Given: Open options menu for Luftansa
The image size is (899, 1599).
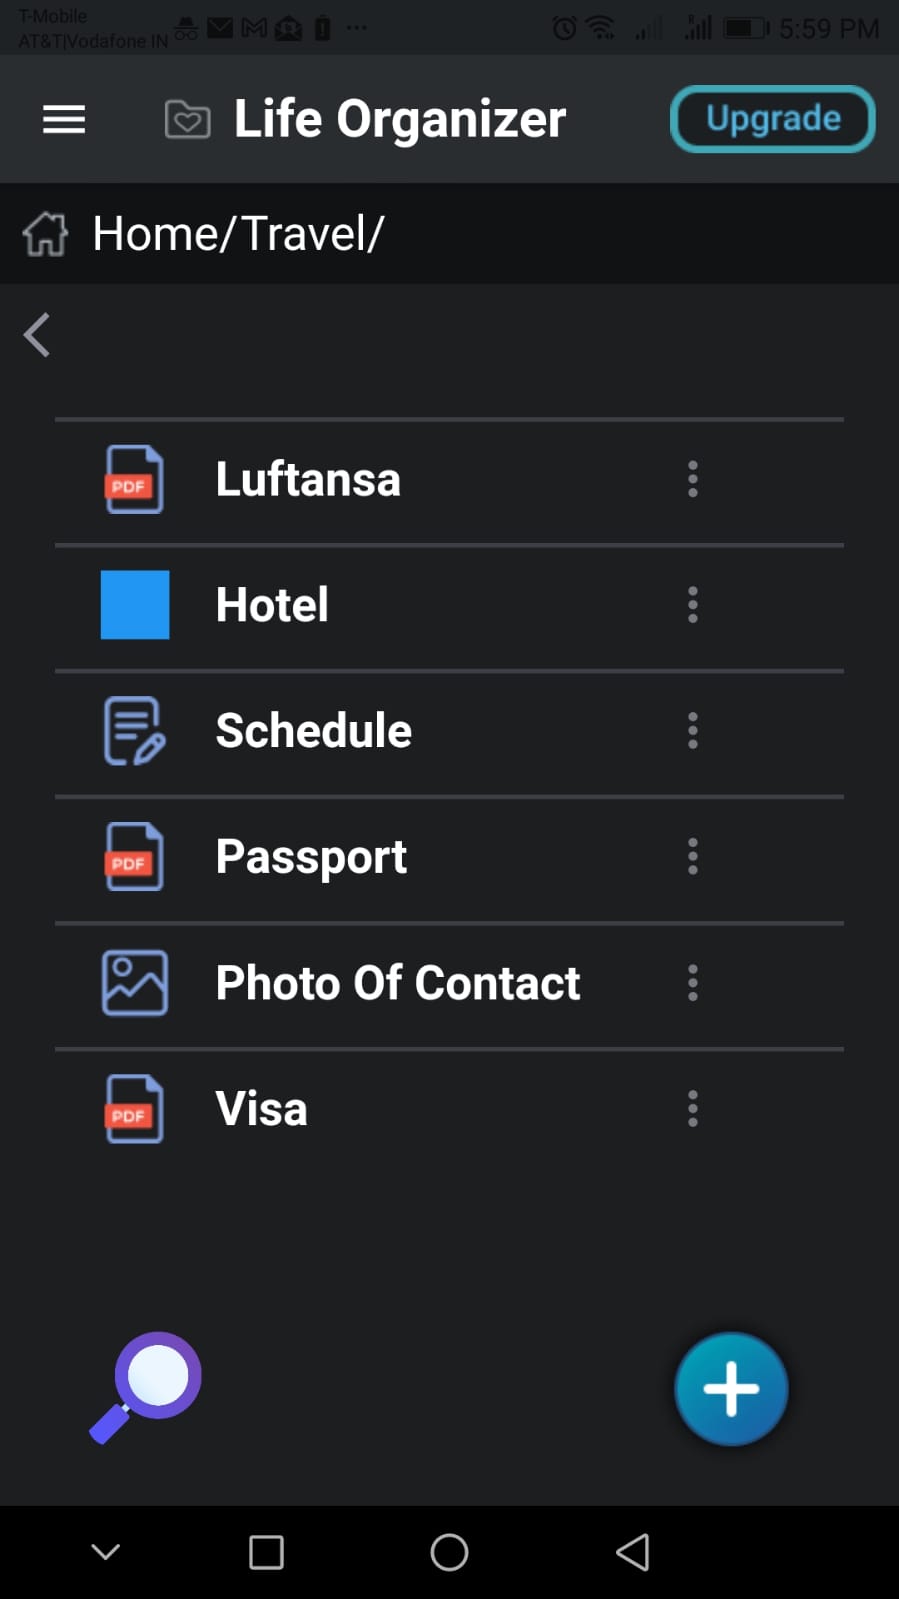Looking at the screenshot, I should click(692, 480).
